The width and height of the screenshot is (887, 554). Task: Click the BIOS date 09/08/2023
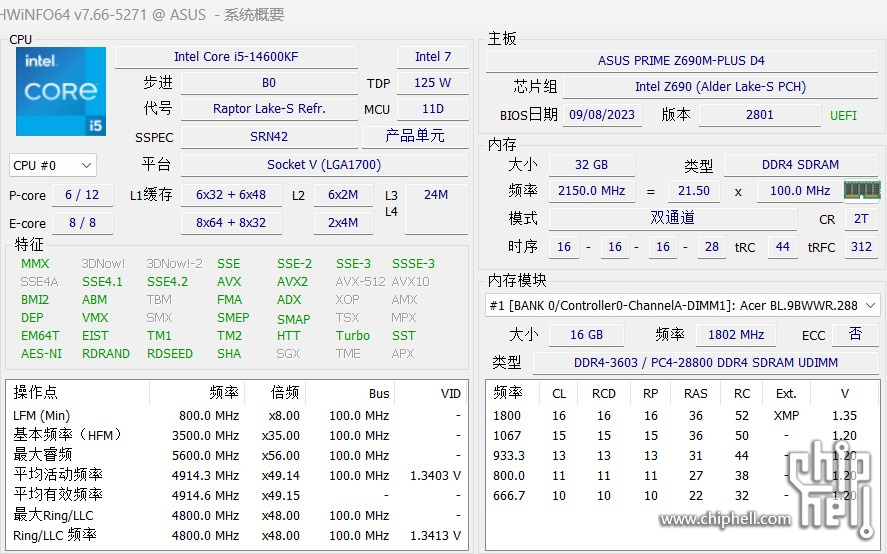coord(602,115)
